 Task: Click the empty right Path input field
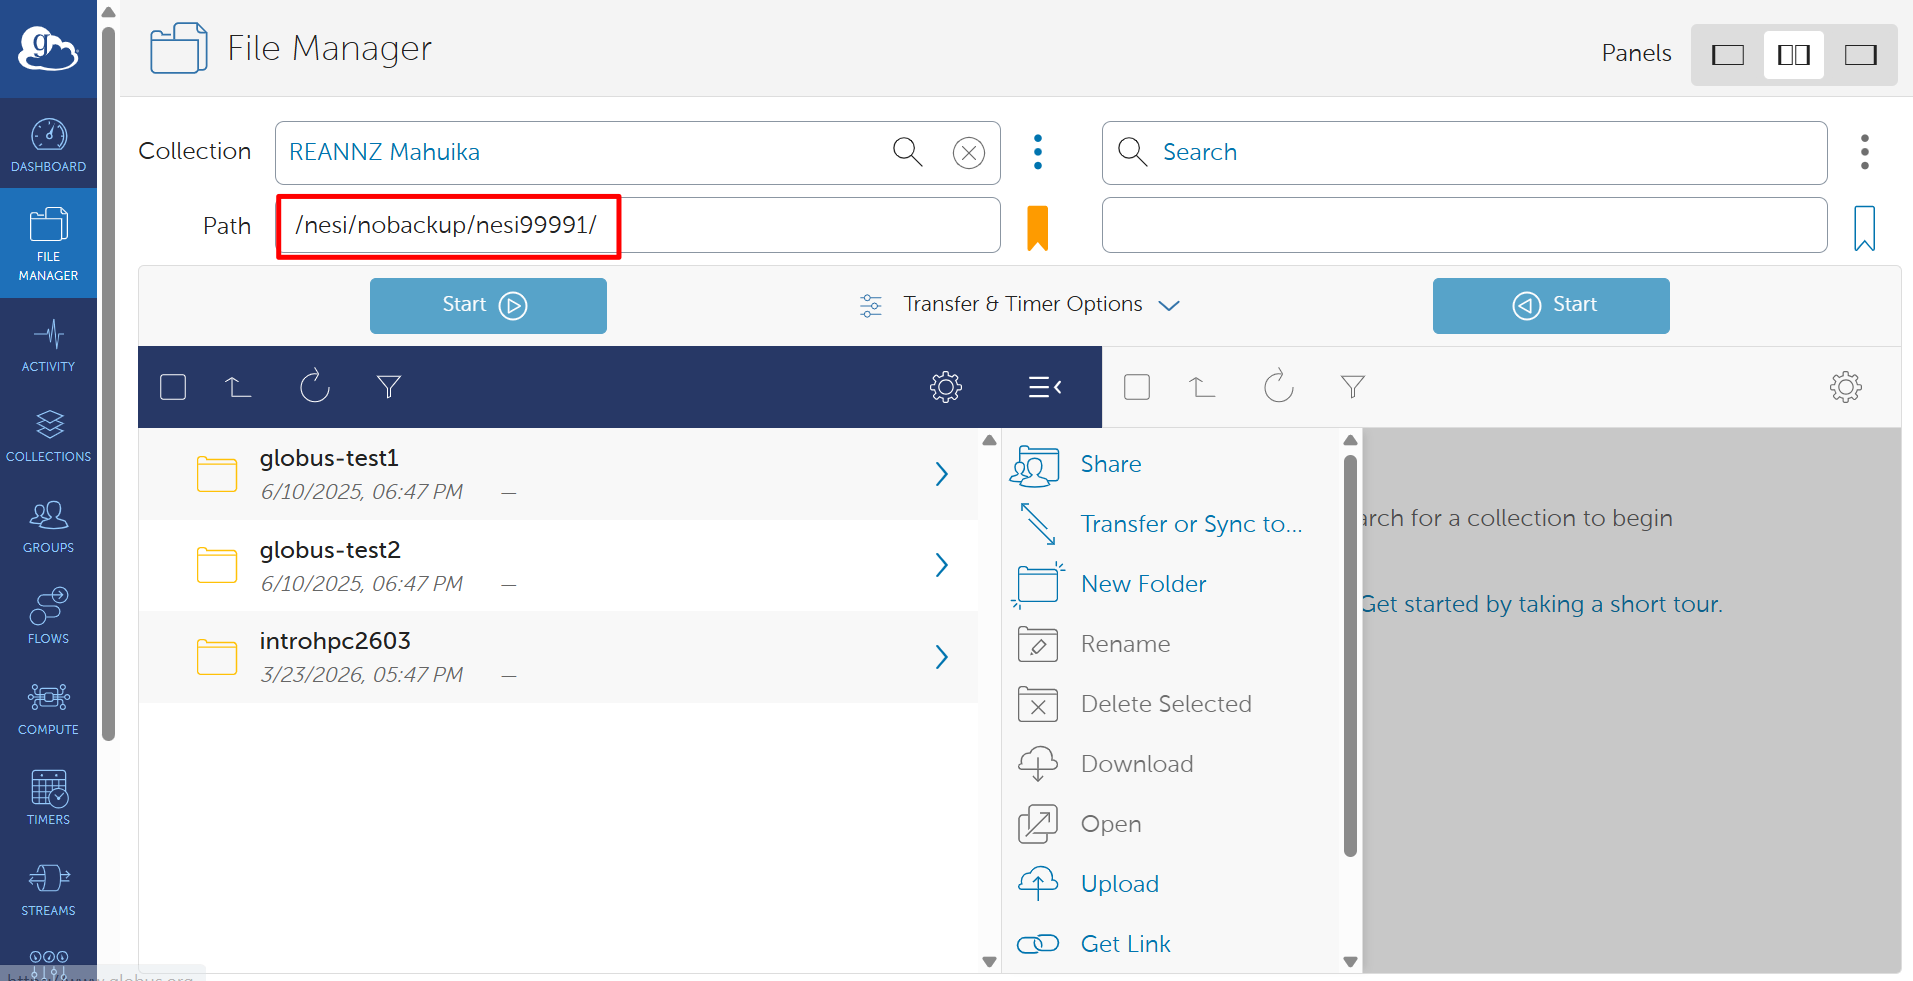coord(1464,225)
